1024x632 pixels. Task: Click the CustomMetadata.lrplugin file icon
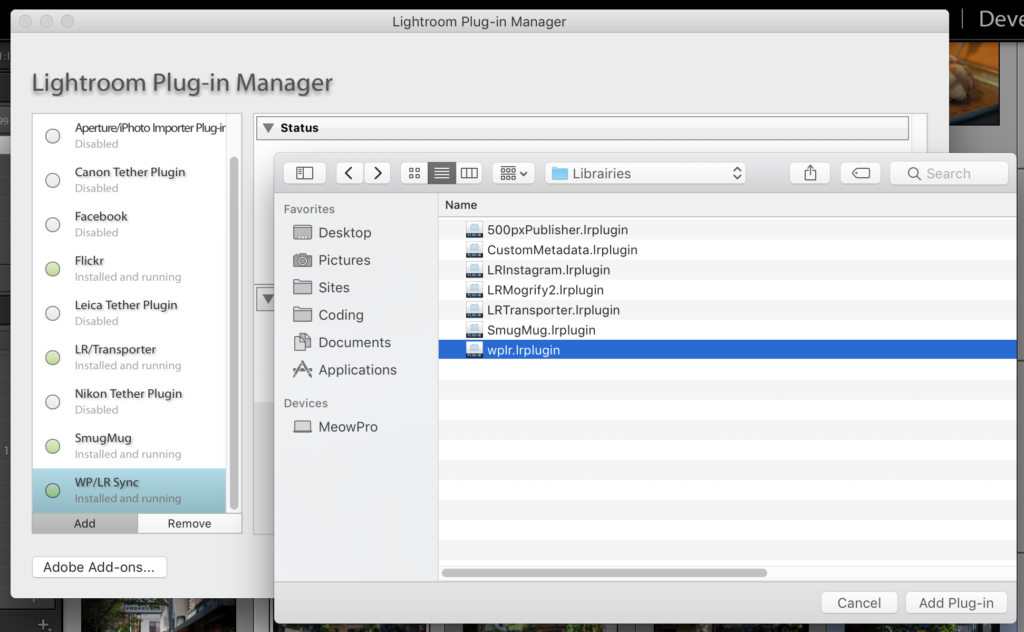[474, 250]
